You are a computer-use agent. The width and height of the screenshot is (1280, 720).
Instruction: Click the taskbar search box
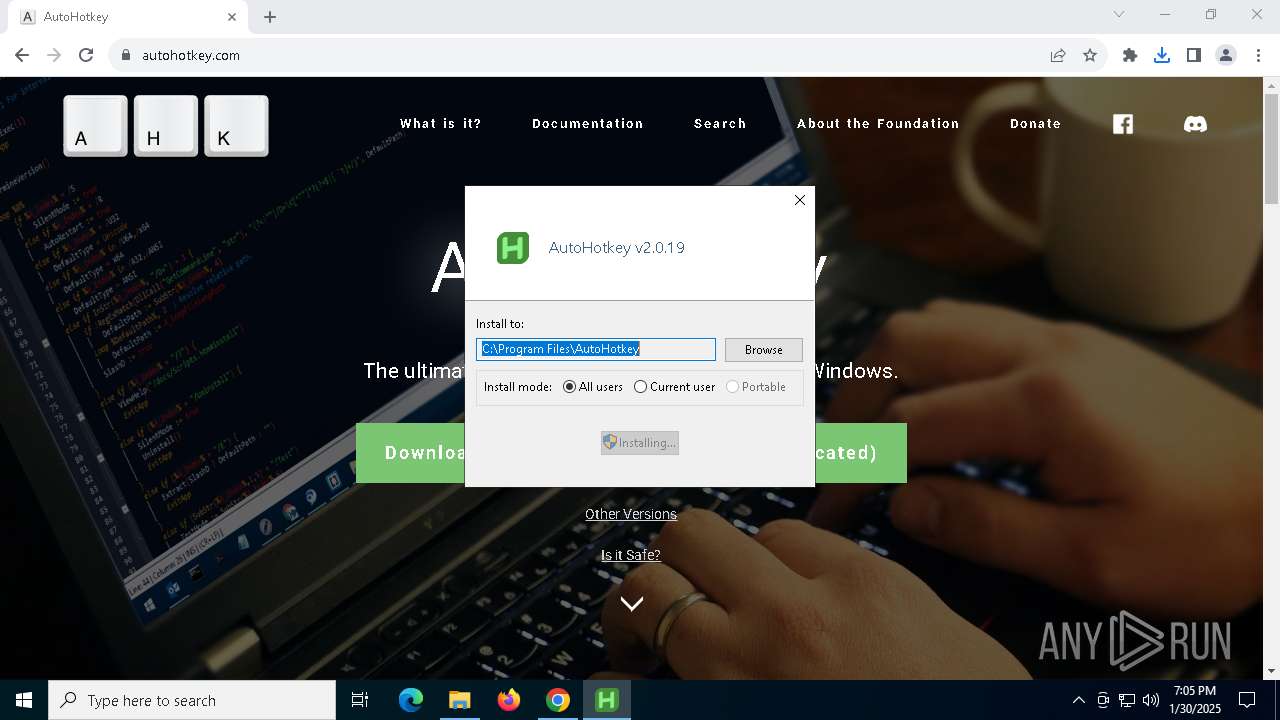(x=192, y=700)
